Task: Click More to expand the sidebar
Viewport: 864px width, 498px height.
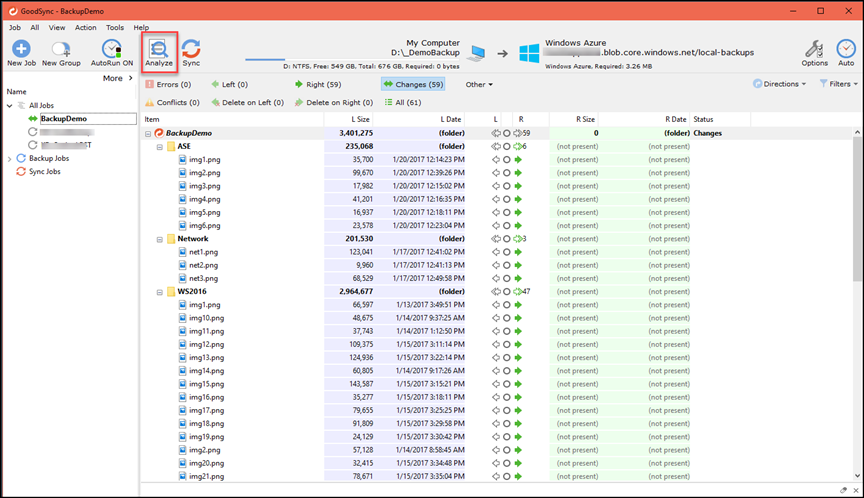Action: click(117, 78)
